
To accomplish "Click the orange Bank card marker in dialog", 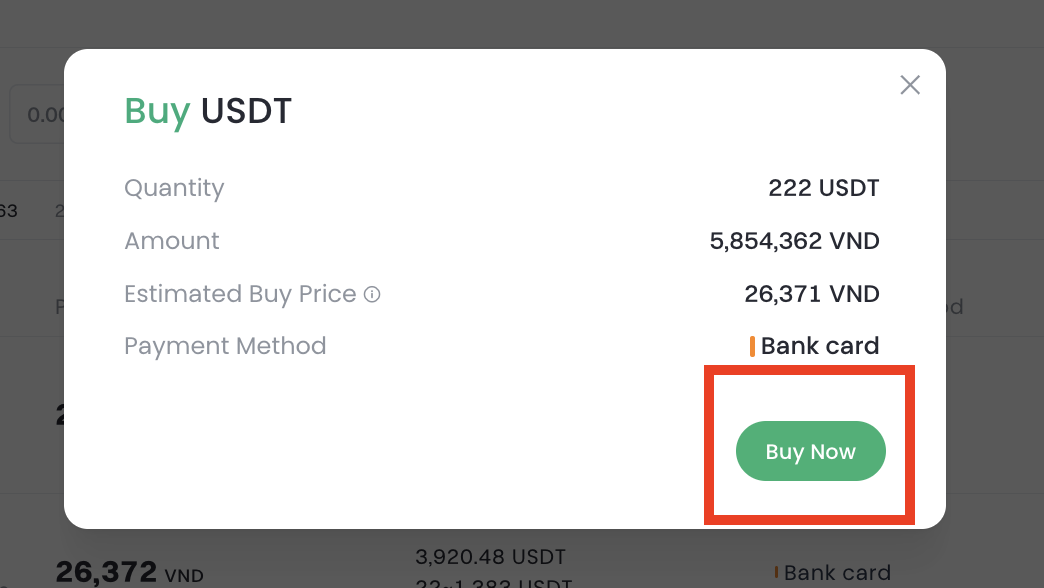I will [x=752, y=347].
